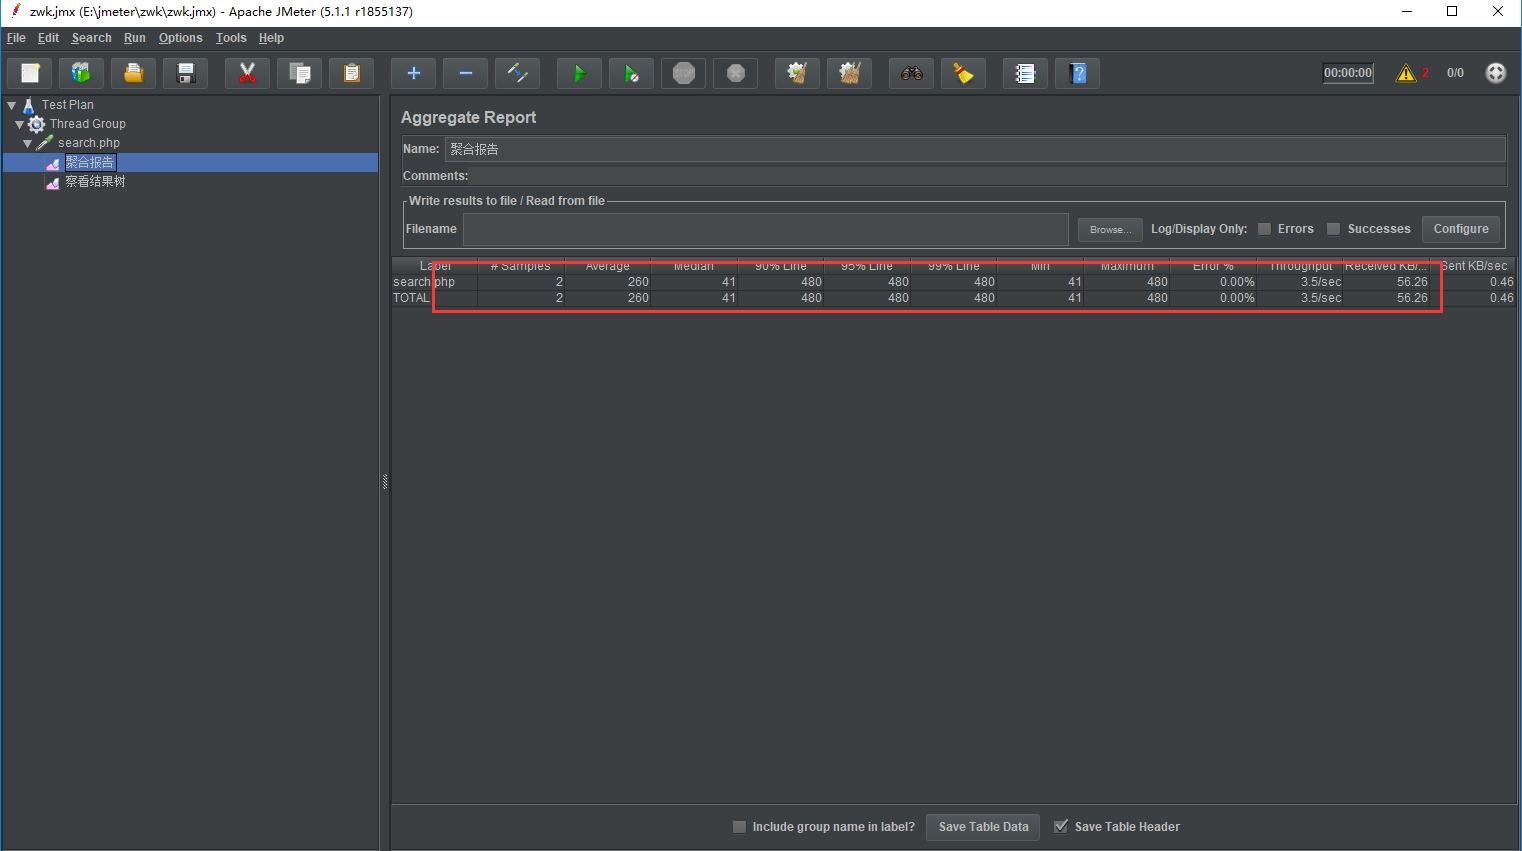
Task: Click the Filename input field
Action: (x=765, y=229)
